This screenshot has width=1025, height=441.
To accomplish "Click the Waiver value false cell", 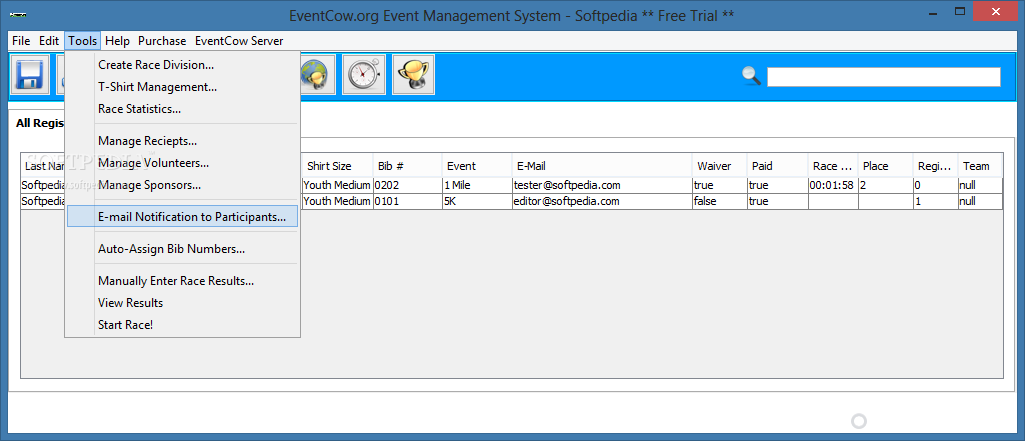I will 720,201.
